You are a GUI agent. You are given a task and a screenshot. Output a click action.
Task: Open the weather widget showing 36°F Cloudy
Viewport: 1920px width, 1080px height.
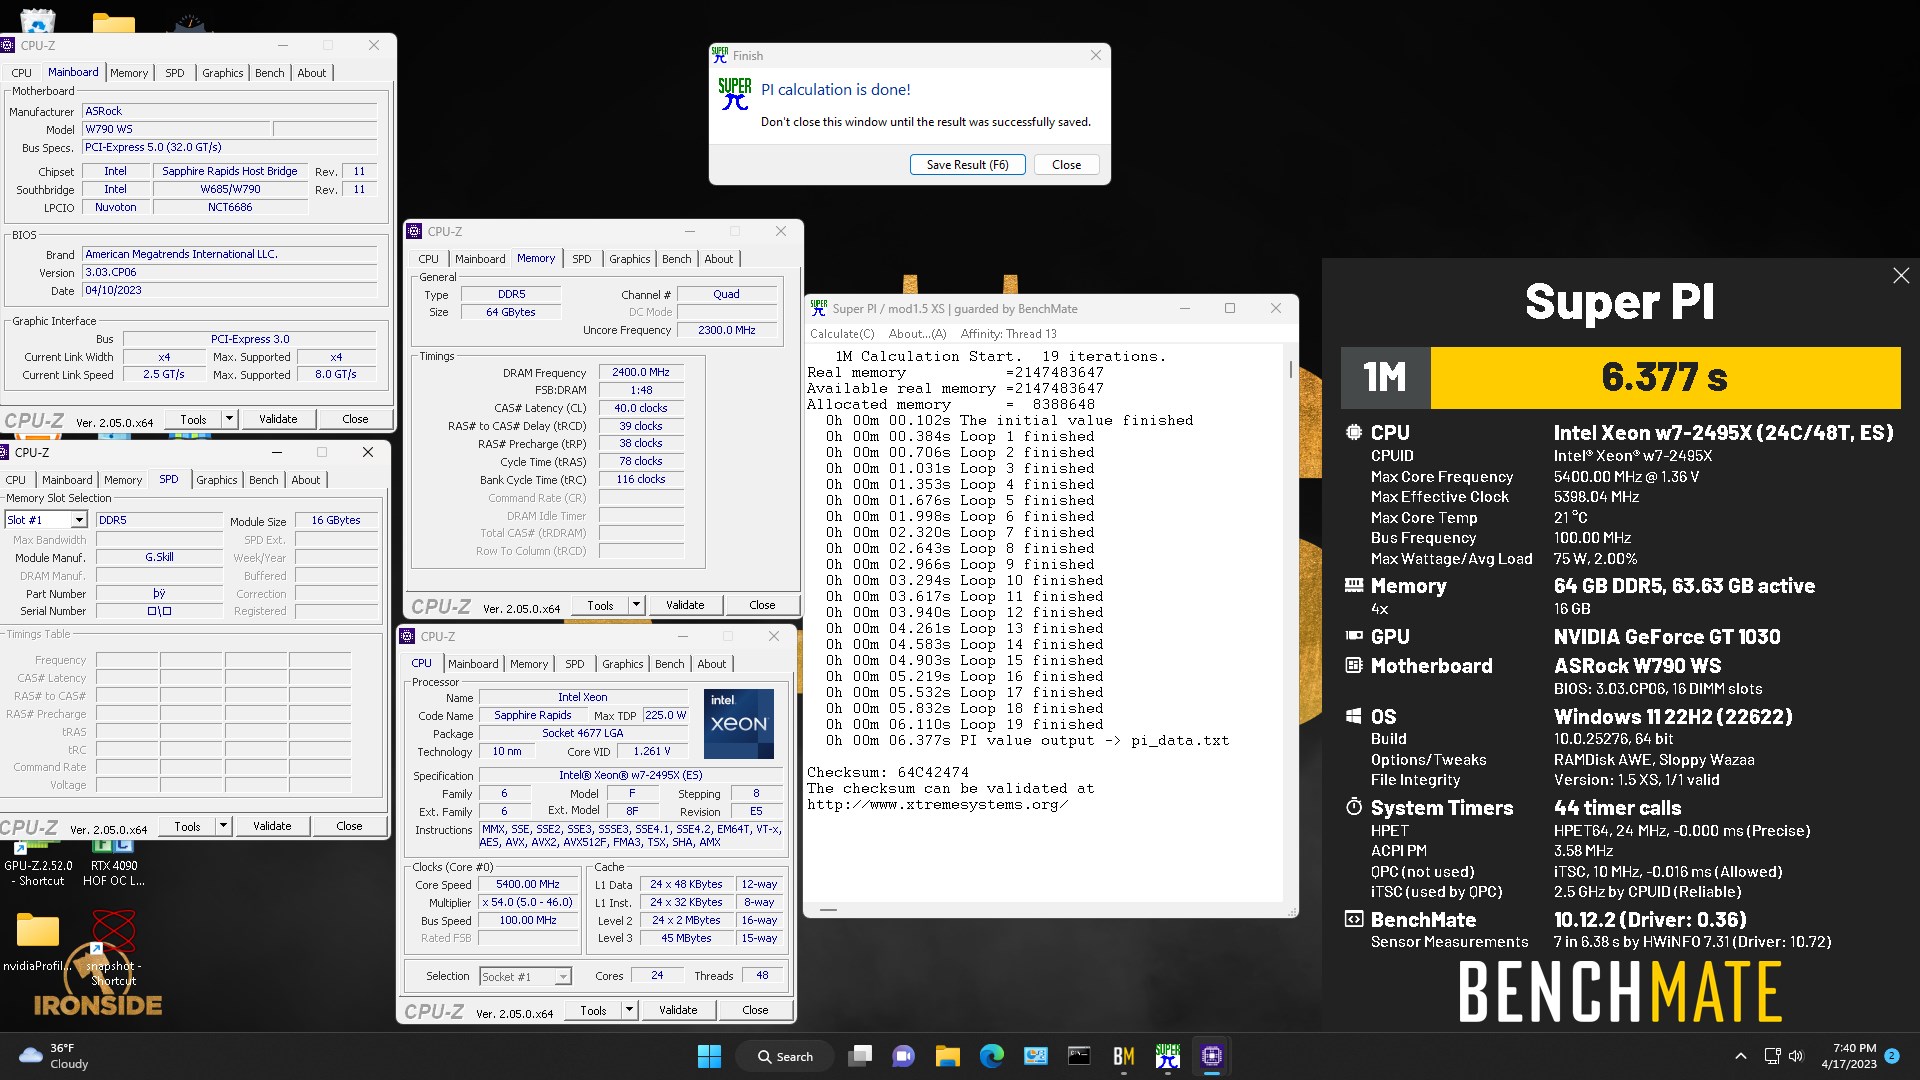pyautogui.click(x=54, y=1056)
